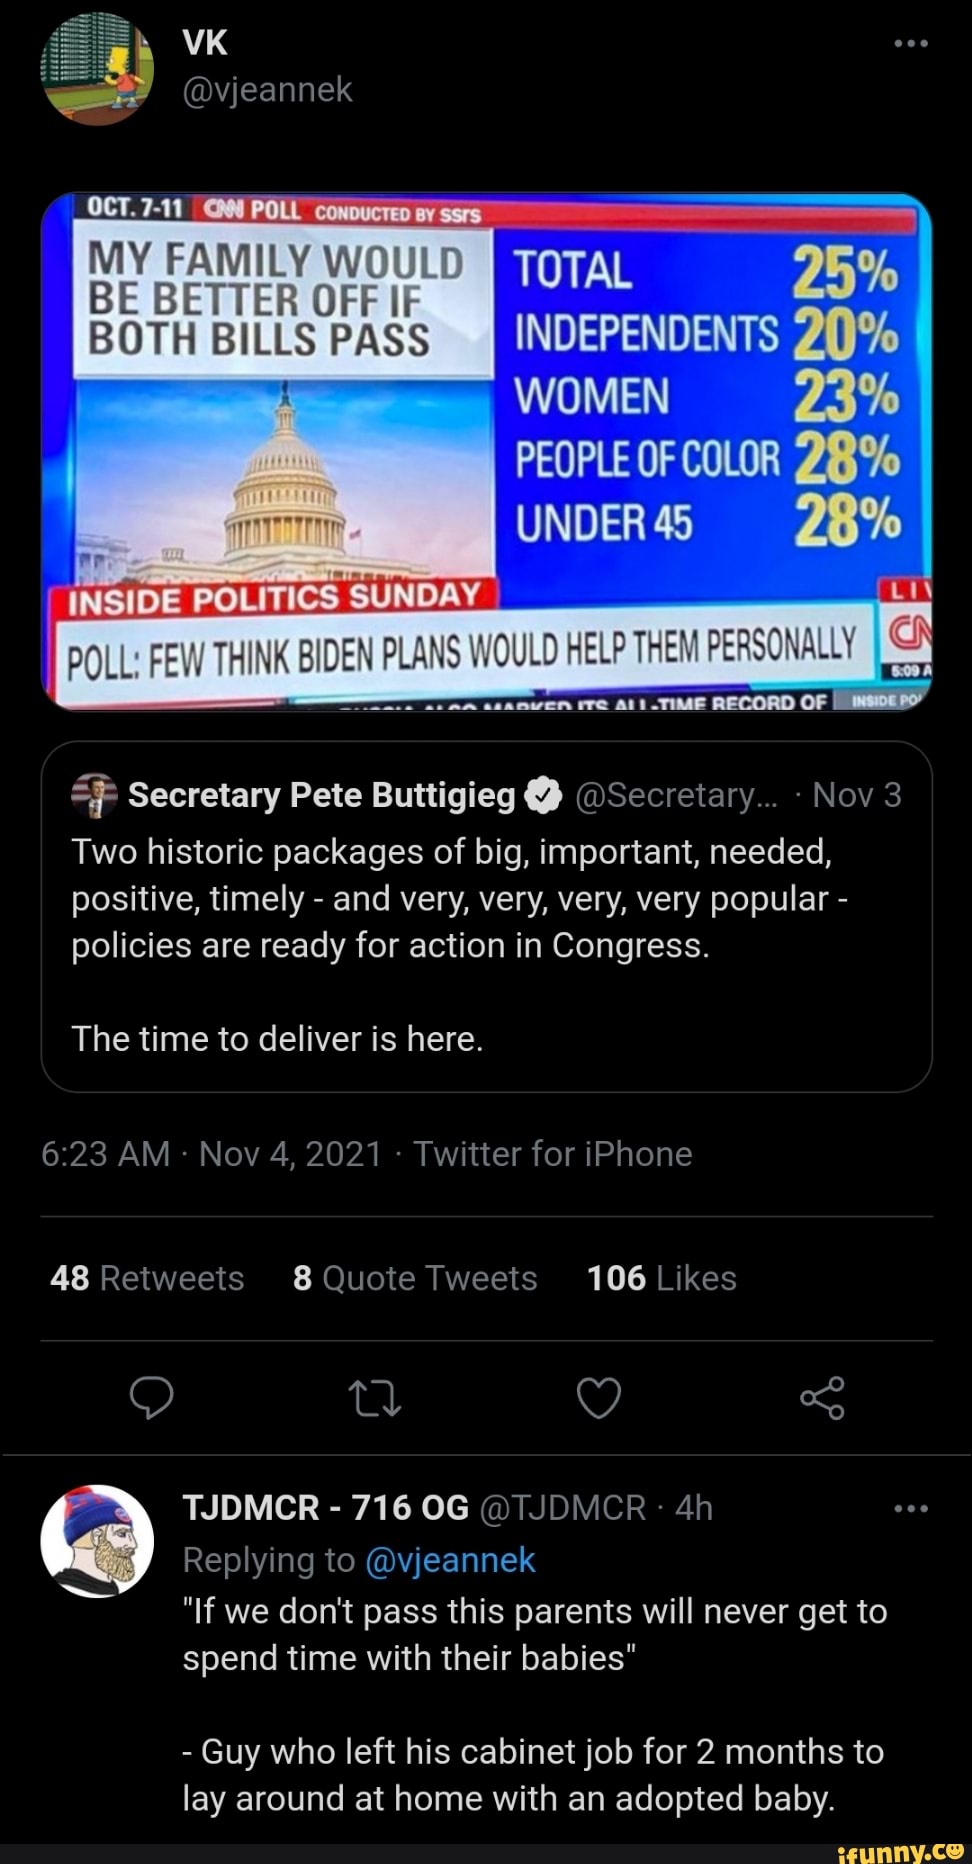
Task: Tap the verified badge beside Buttigieg
Action: tap(542, 795)
